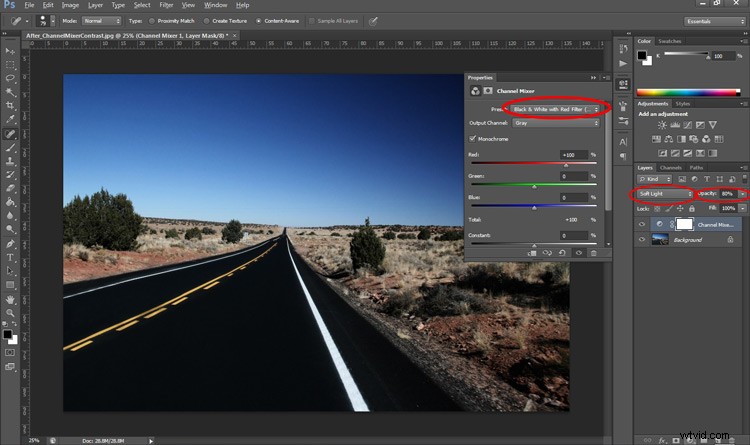Image resolution: width=750 pixels, height=445 pixels.
Task: Toggle adjustment layer visibility in Properties panel
Action: (x=578, y=253)
